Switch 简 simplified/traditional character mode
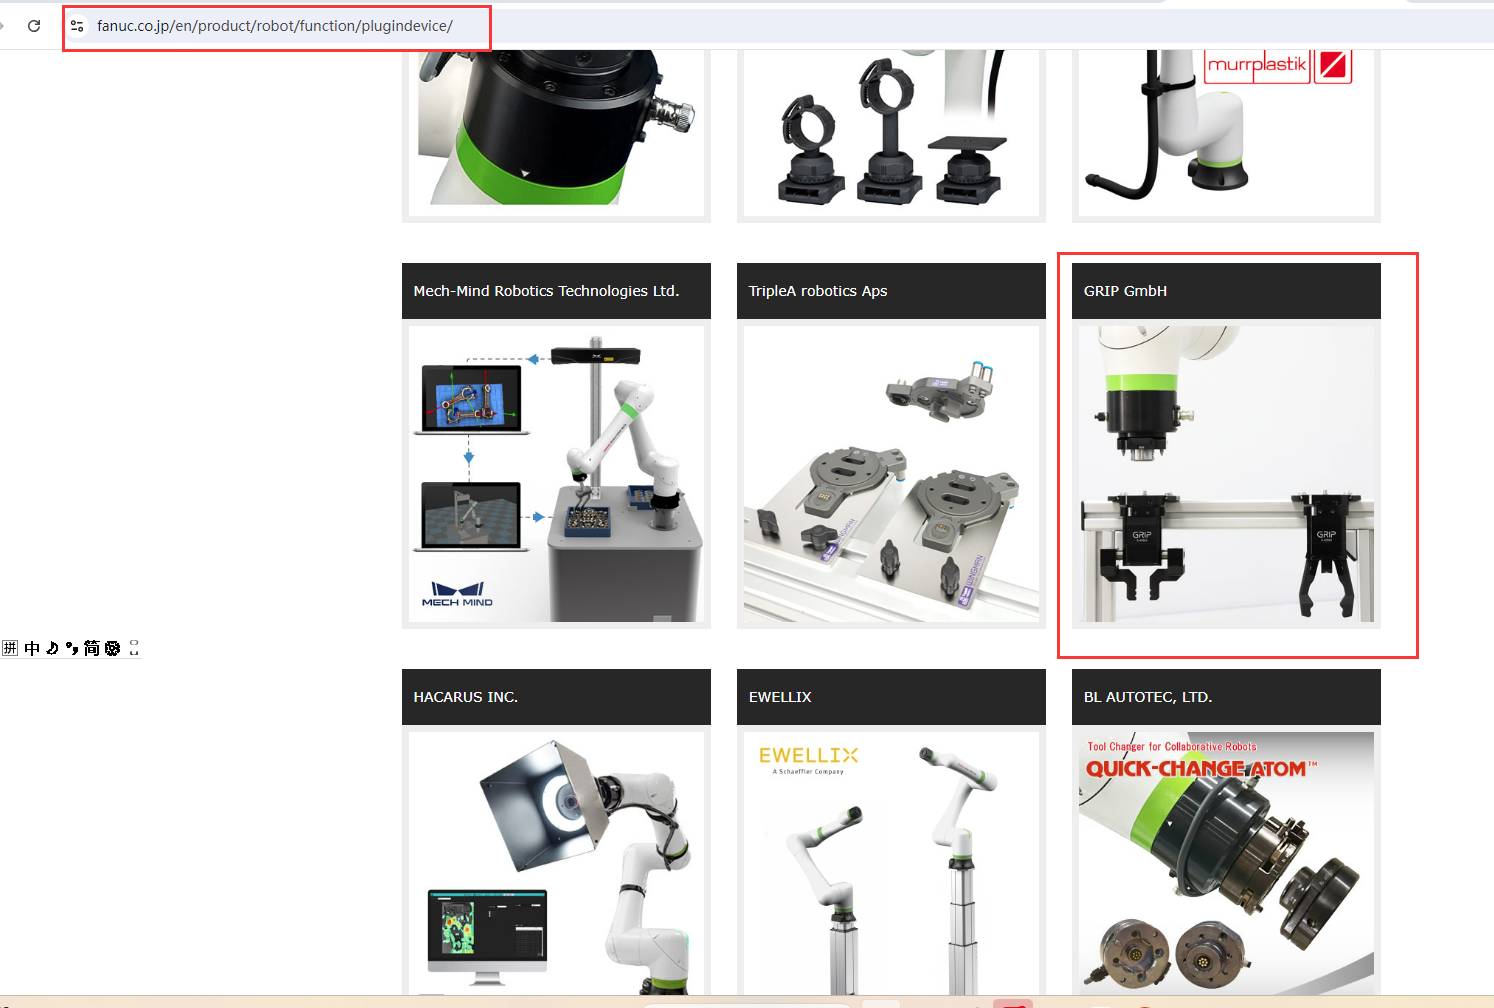 click(92, 648)
